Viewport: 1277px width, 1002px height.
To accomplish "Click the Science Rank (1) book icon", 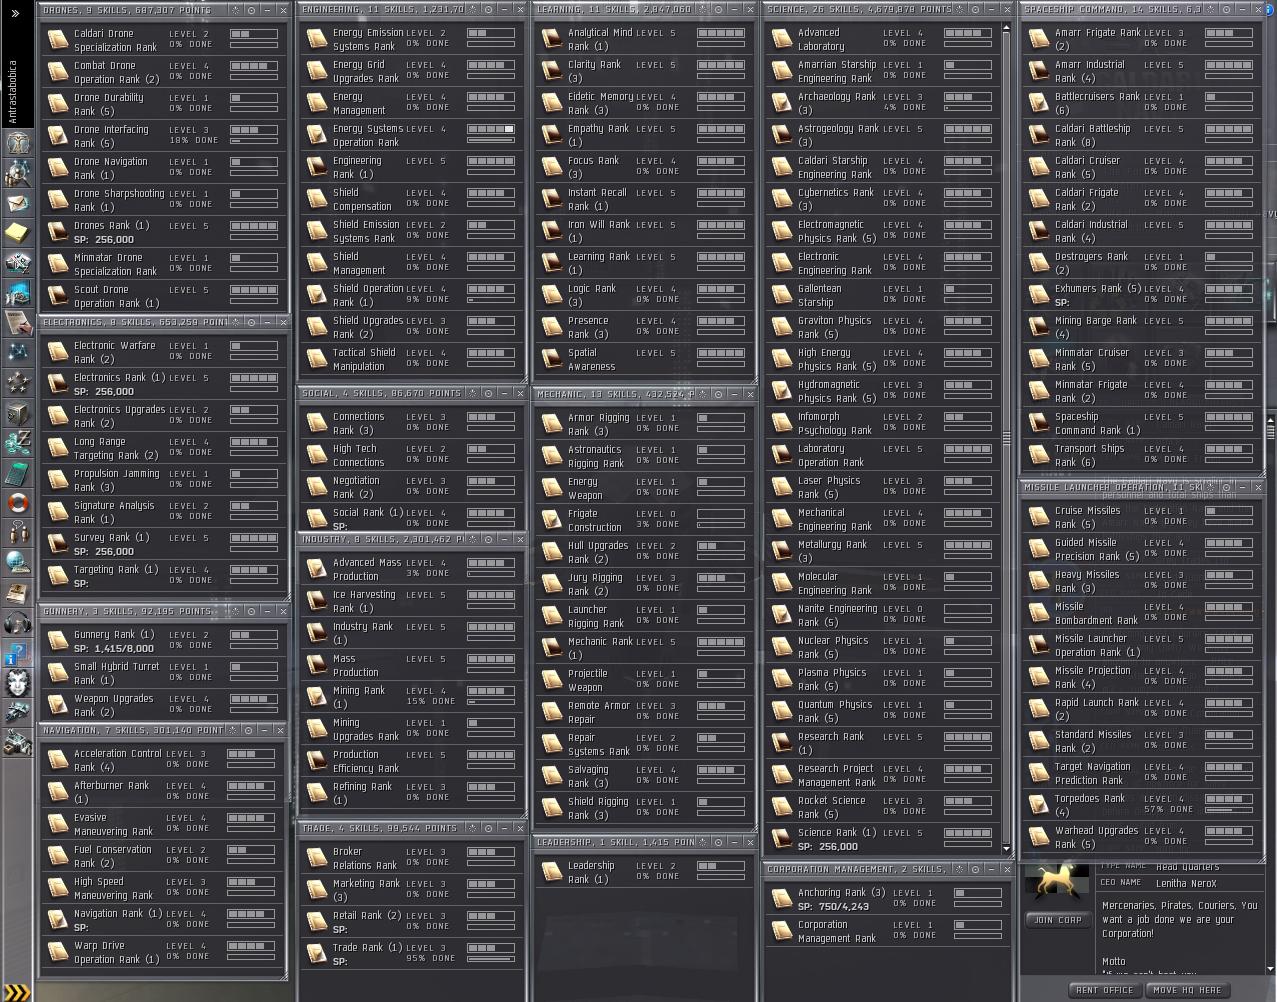I will pos(782,839).
